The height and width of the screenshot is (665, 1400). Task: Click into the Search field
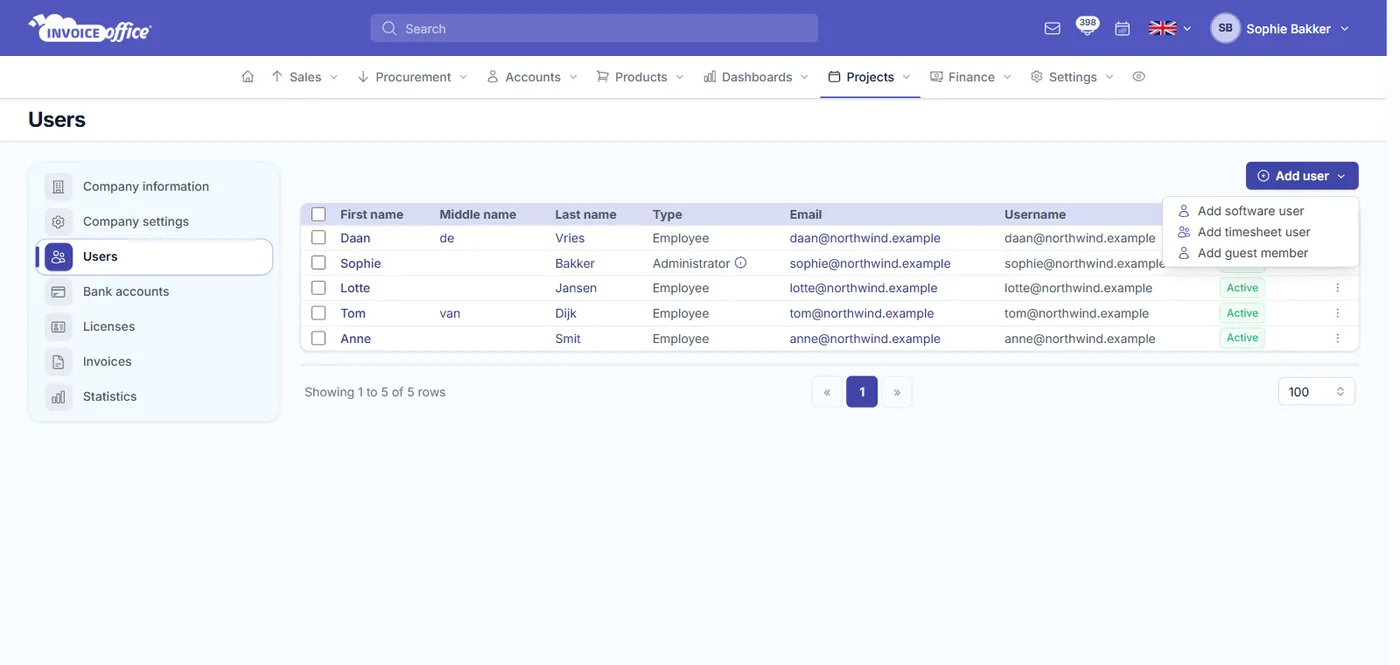tap(594, 29)
